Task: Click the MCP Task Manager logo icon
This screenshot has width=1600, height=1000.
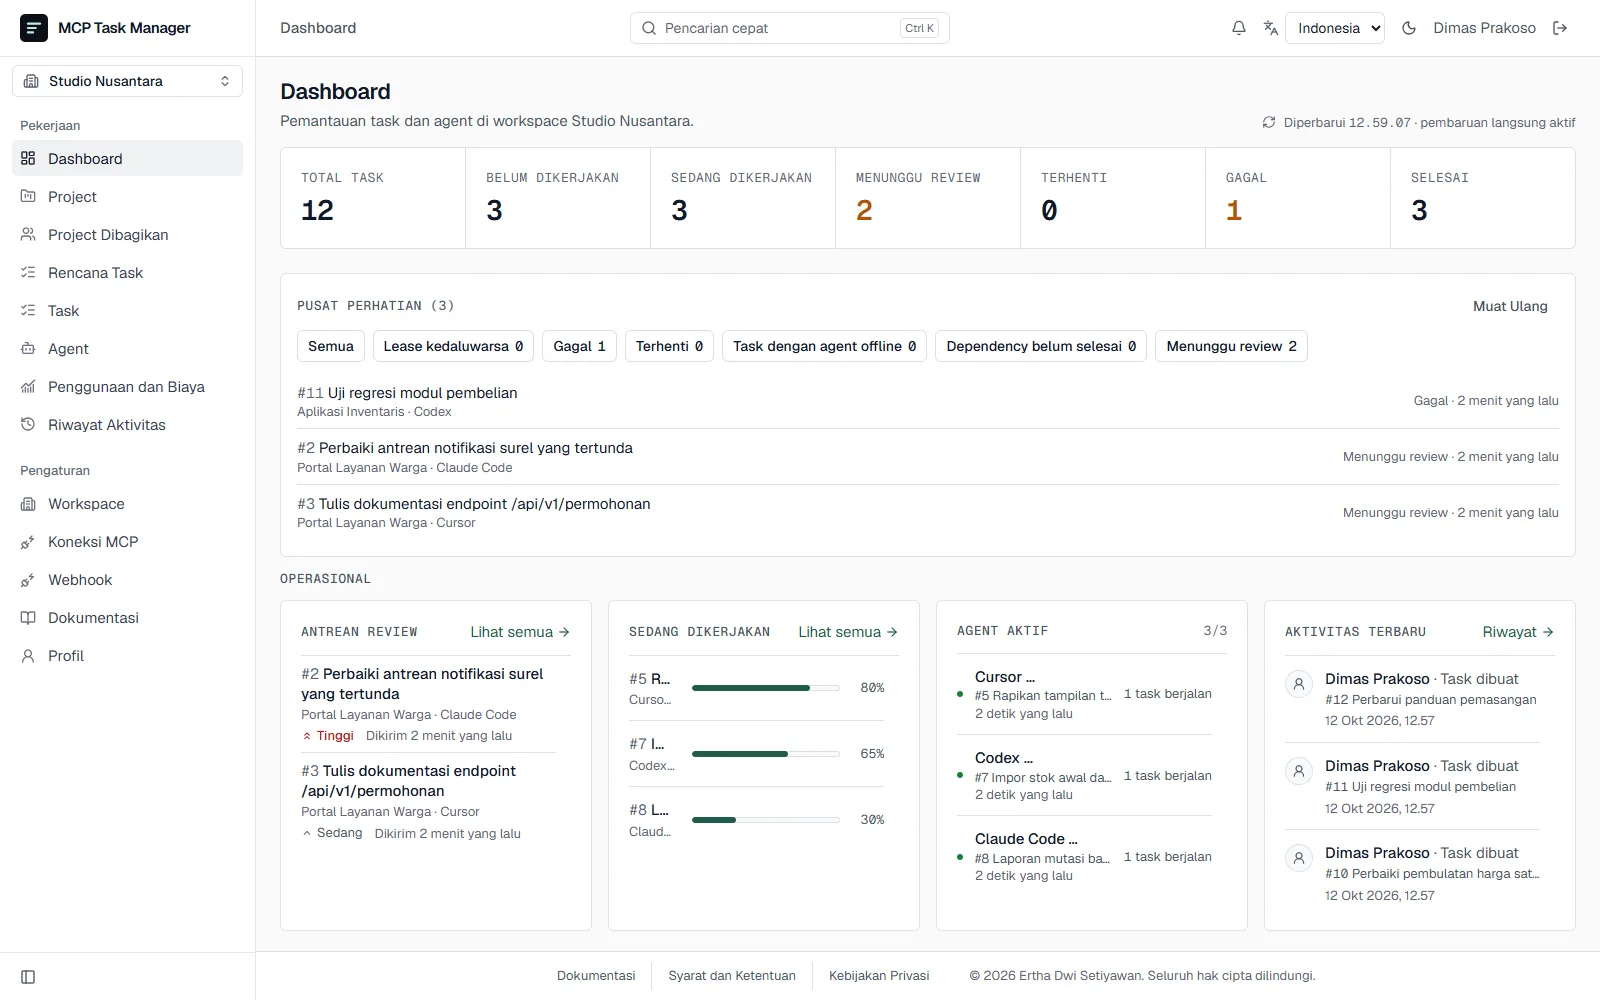Action: pyautogui.click(x=34, y=28)
